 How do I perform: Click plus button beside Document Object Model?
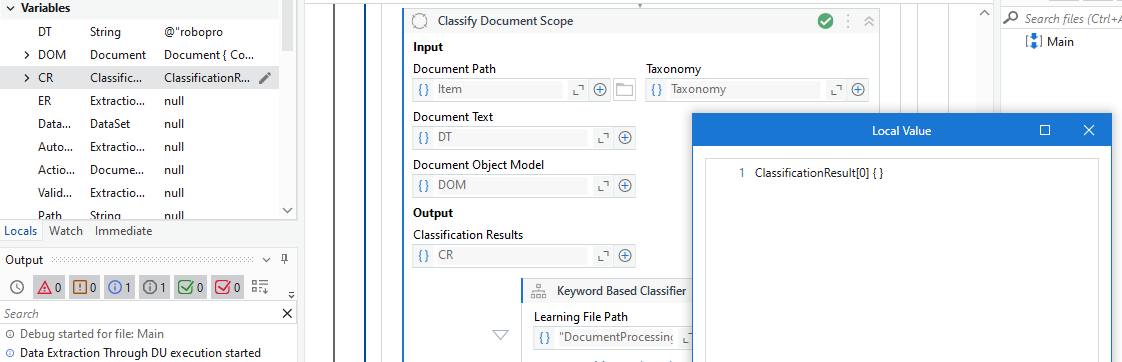tap(625, 185)
